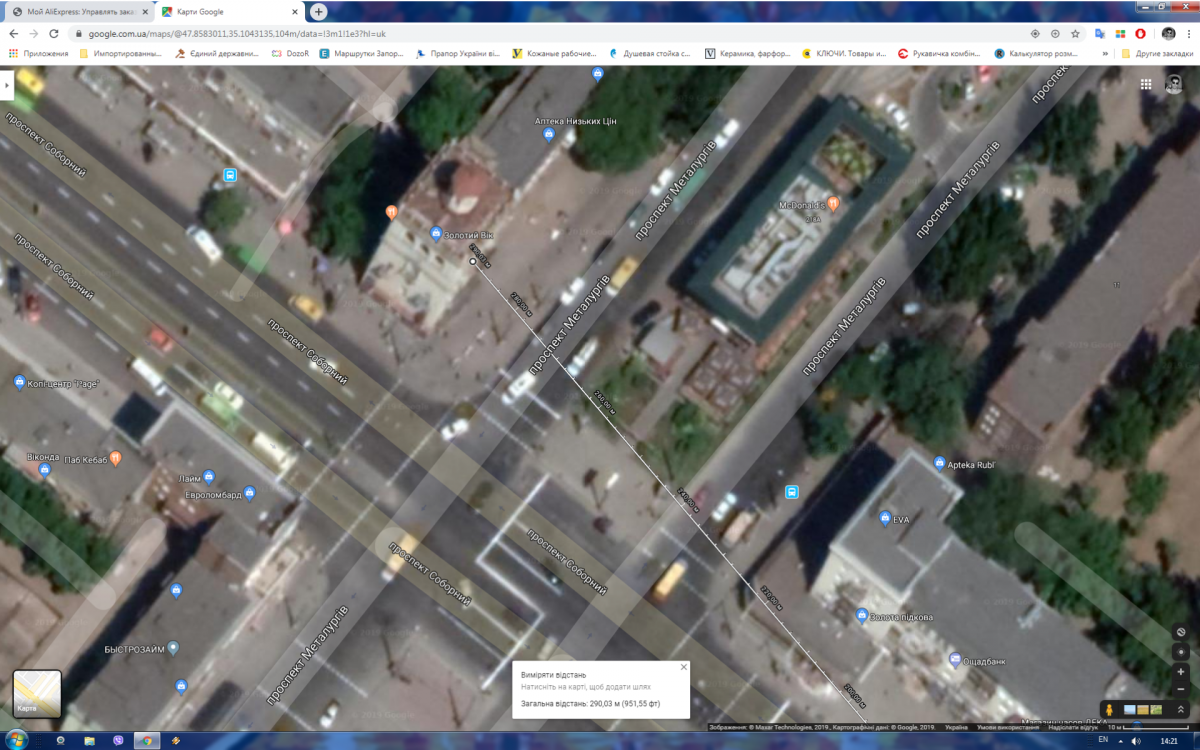Expand the imagery strip with double chevron

[1181, 710]
